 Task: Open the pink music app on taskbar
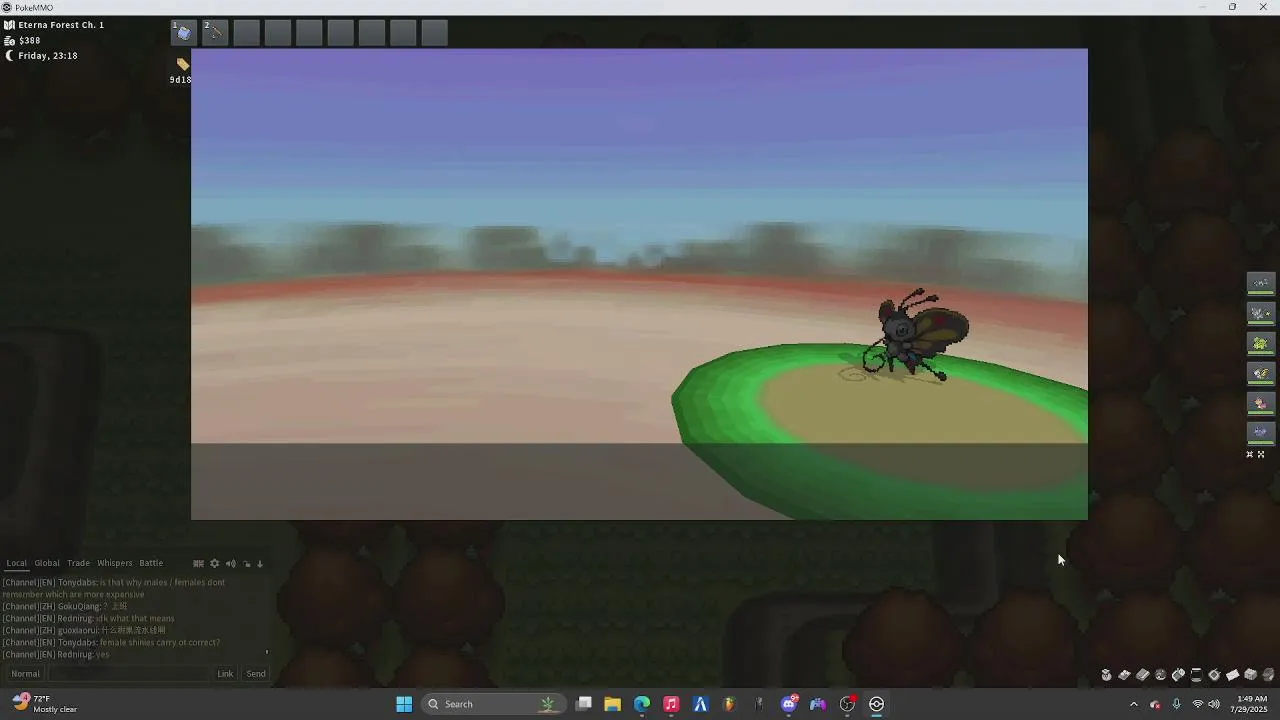(671, 704)
